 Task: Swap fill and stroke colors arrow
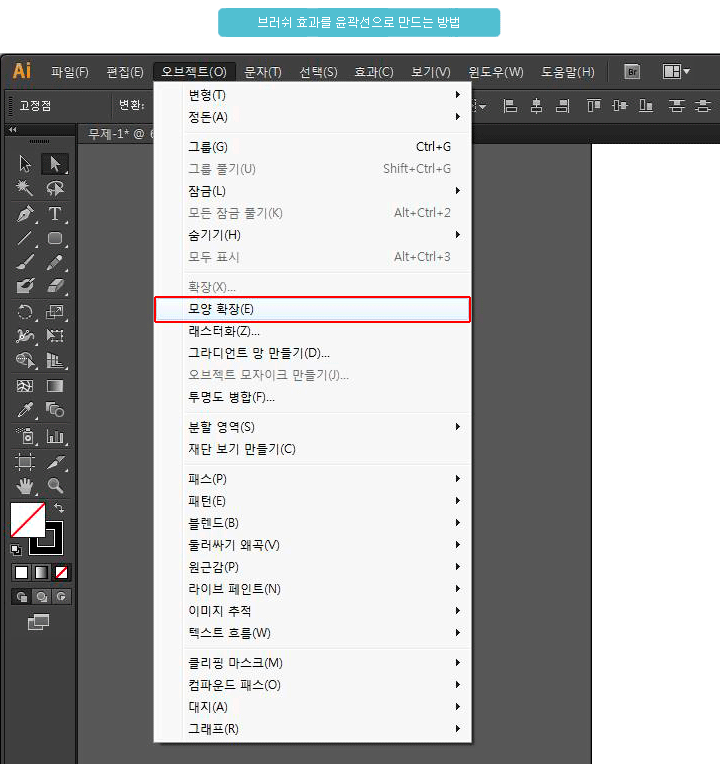pos(58,509)
